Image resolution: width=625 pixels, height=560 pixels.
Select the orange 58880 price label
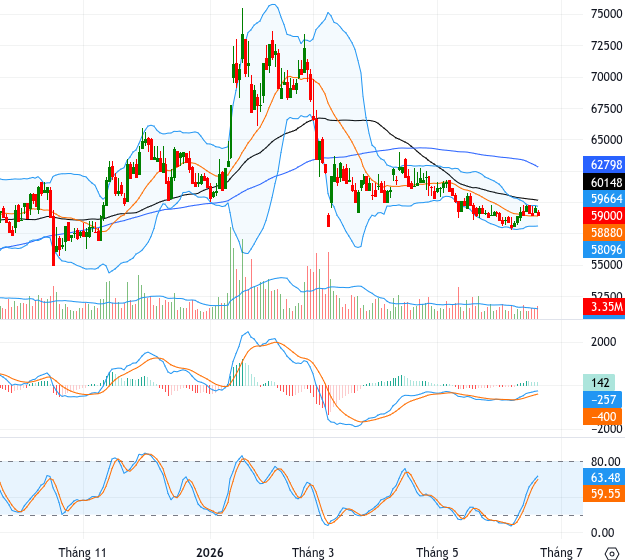click(x=604, y=232)
